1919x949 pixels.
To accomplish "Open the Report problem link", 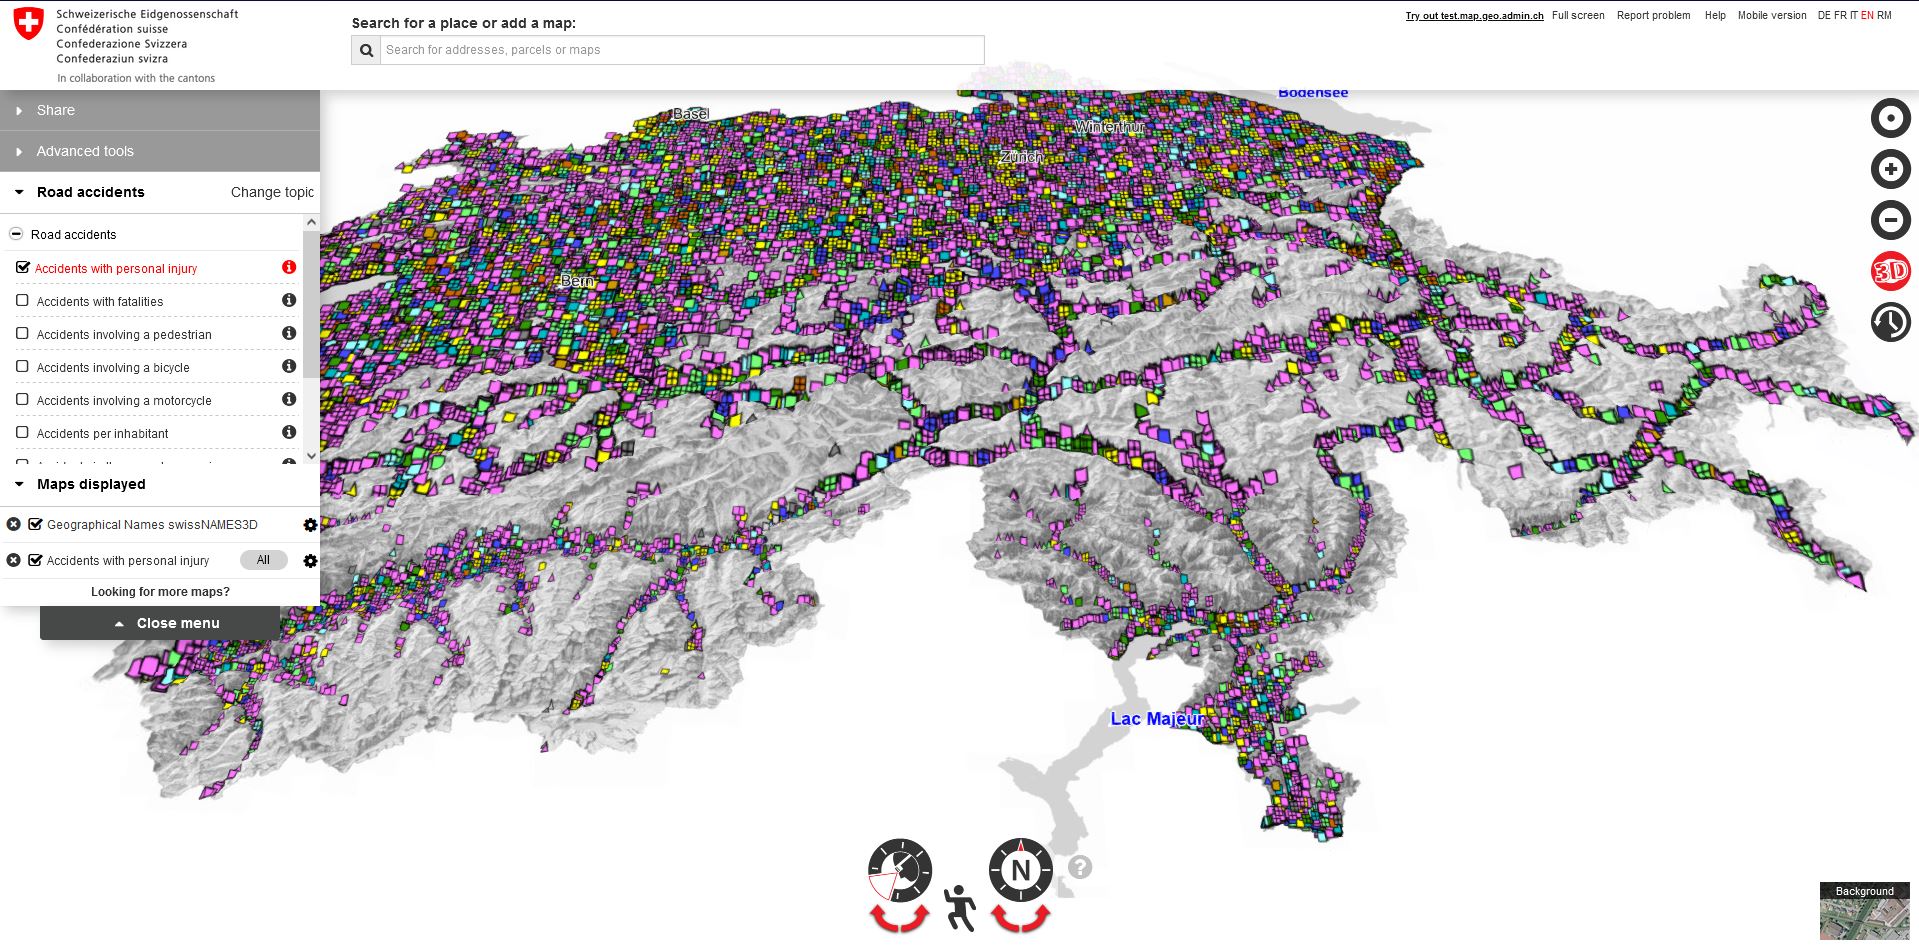I will click(x=1653, y=15).
